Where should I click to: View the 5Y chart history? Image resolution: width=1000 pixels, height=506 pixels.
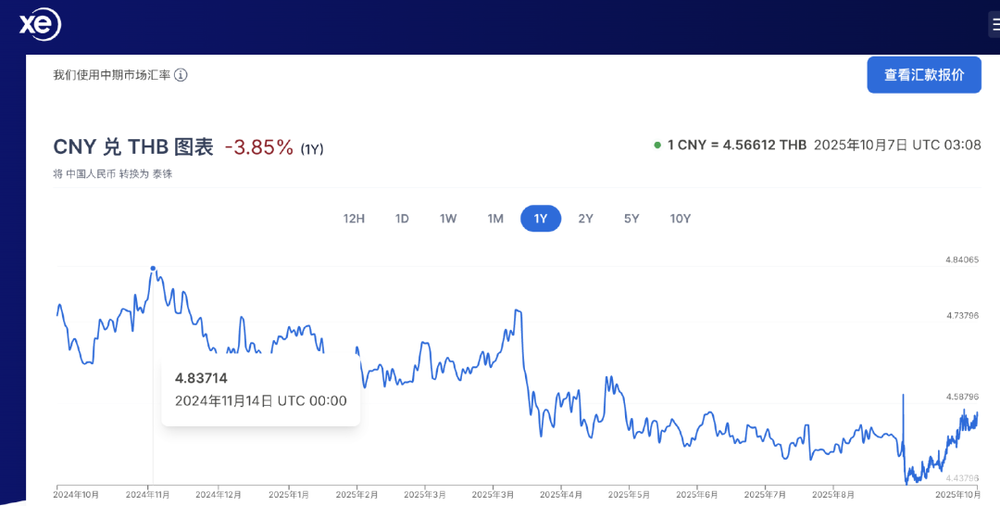tap(631, 218)
